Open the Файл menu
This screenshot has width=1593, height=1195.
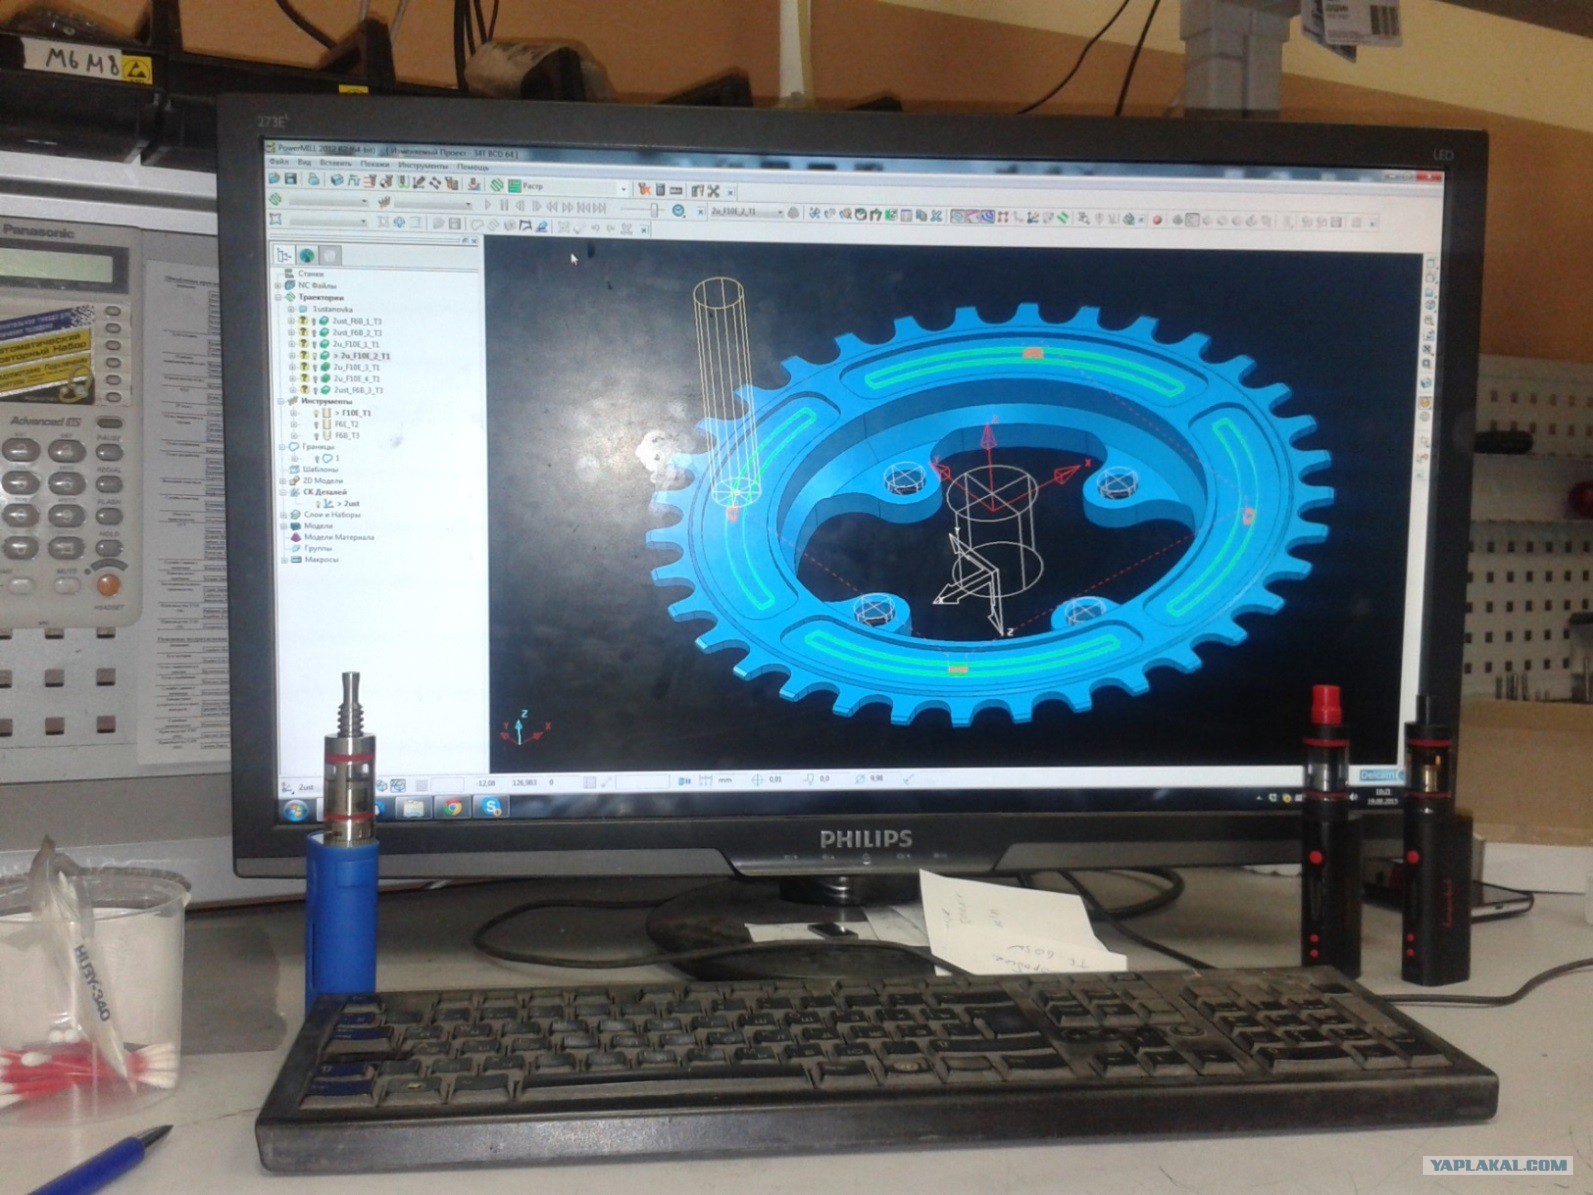tap(279, 163)
